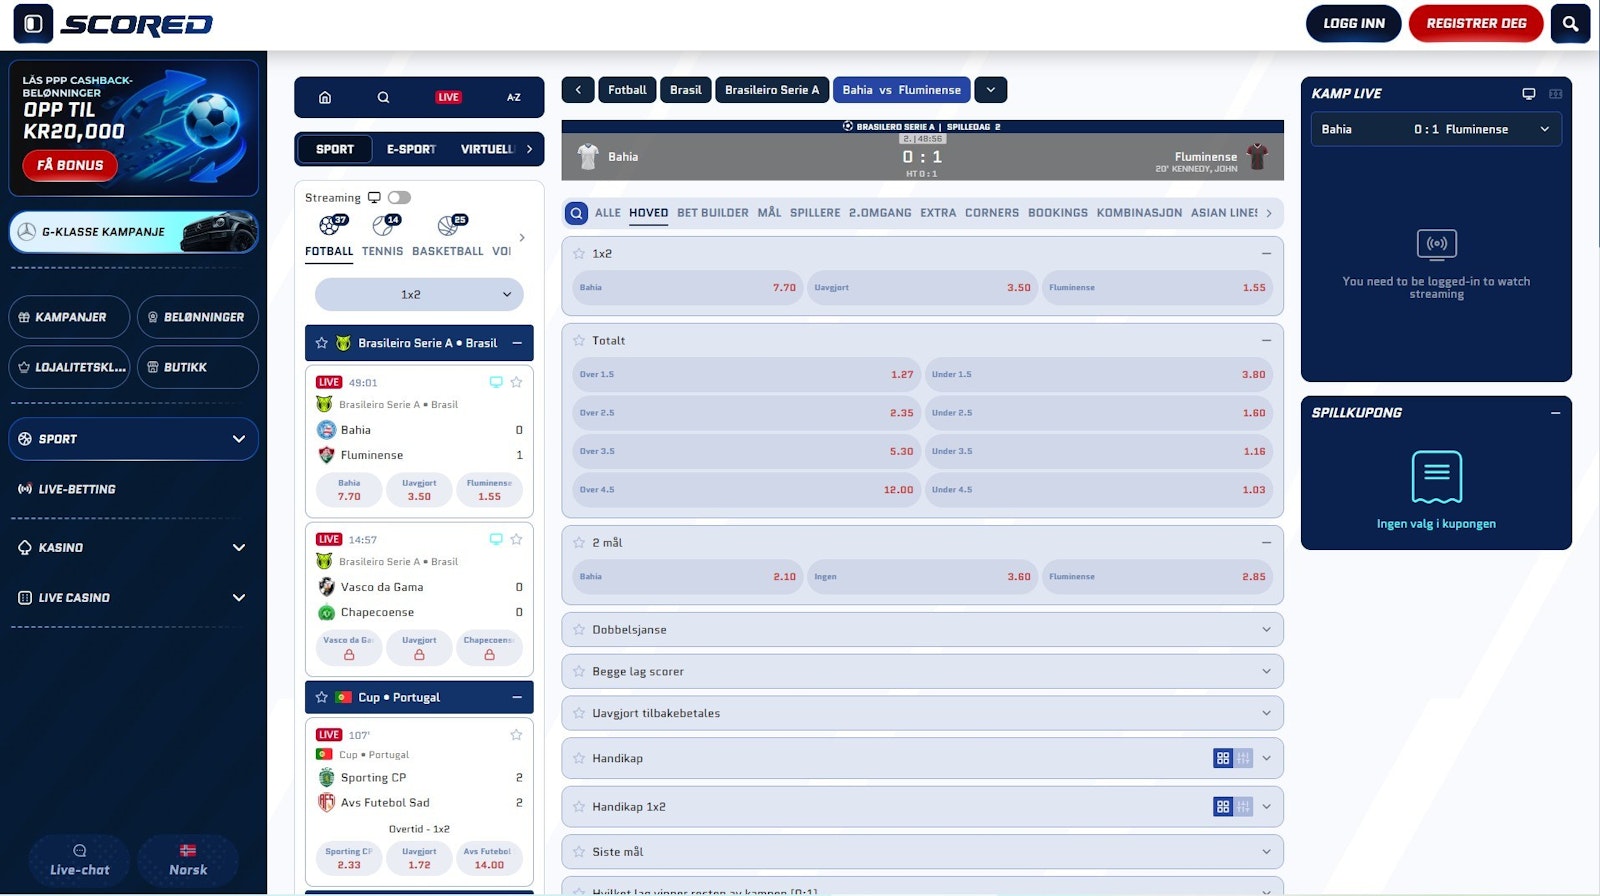Image resolution: width=1600 pixels, height=896 pixels.
Task: Switch Handikap 1x2 to grid view
Action: click(x=1223, y=807)
